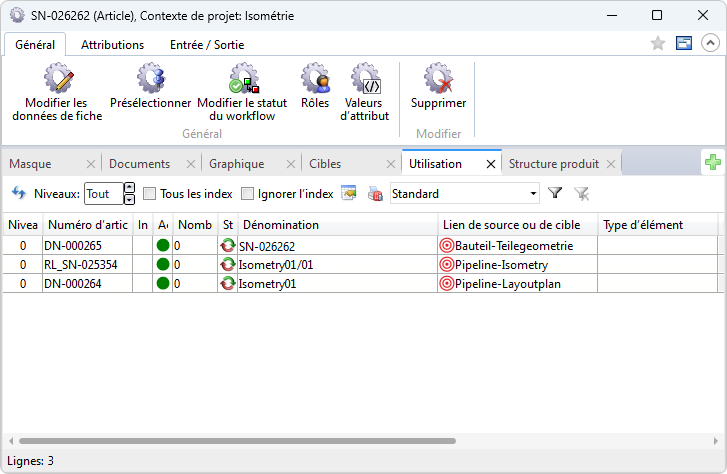Click green status dot in DN-000264 row
The width and height of the screenshot is (727, 474).
pos(163,283)
